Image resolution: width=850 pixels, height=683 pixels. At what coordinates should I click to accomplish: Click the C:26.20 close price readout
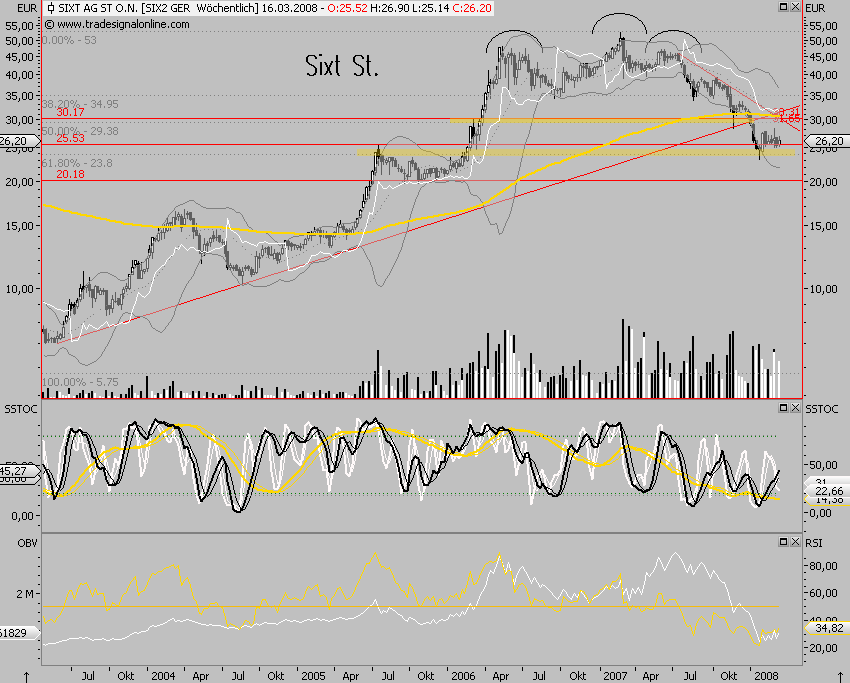[x=474, y=8]
